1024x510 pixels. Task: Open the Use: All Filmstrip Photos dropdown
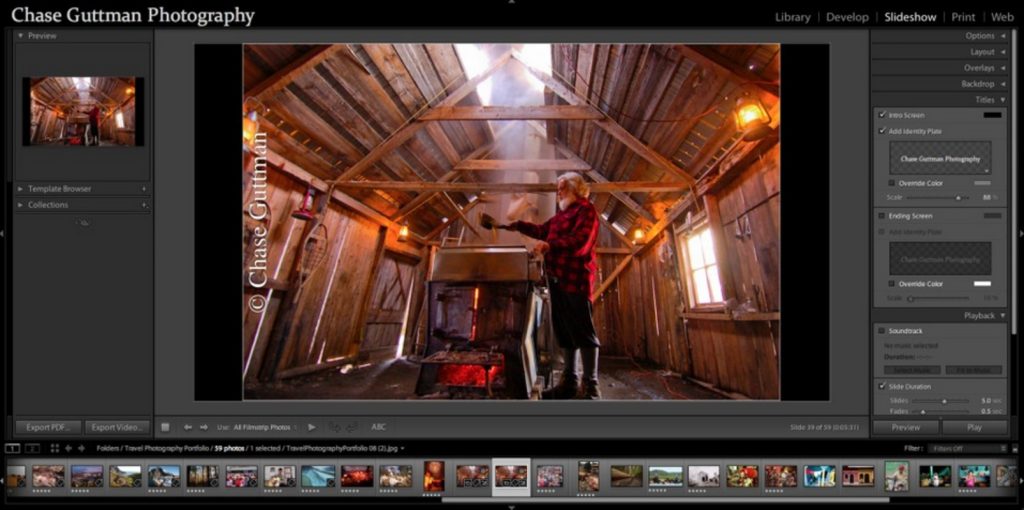265,427
